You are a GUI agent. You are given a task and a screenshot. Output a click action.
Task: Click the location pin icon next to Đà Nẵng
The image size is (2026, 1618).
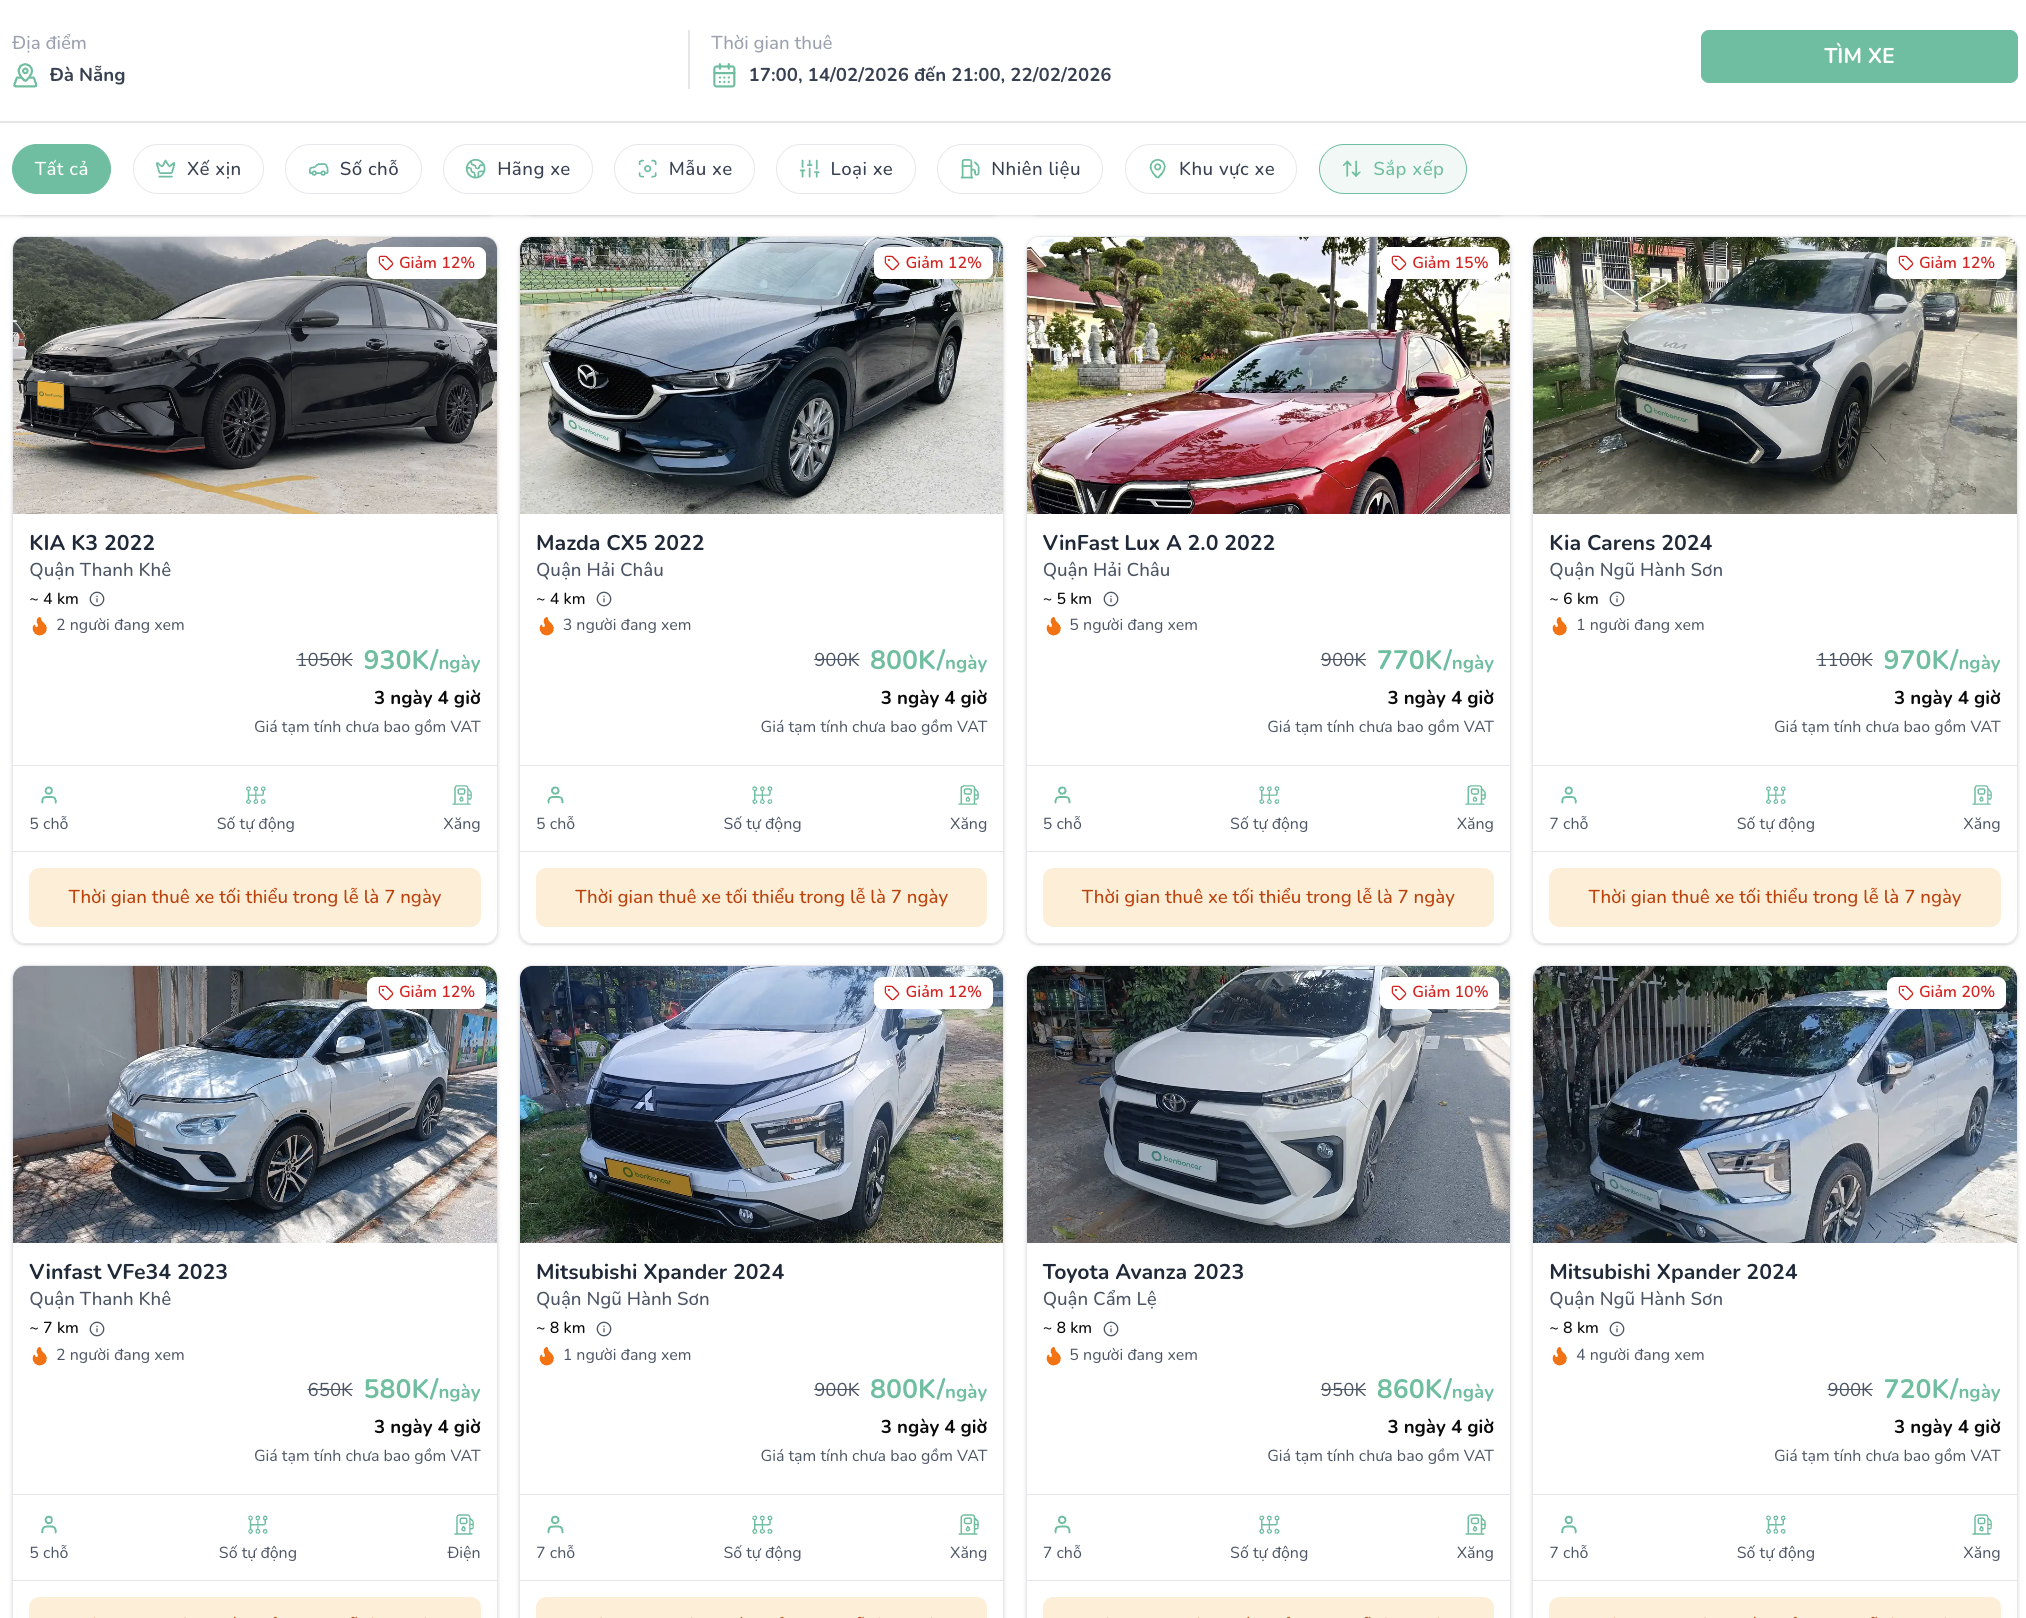tap(25, 75)
